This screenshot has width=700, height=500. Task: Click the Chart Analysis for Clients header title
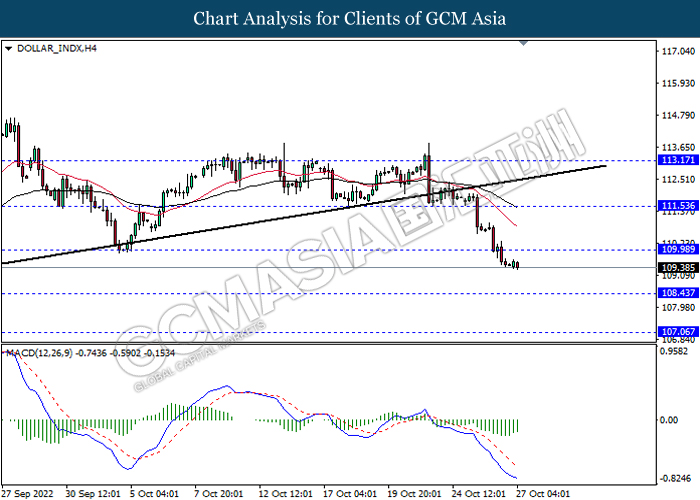[x=350, y=19]
